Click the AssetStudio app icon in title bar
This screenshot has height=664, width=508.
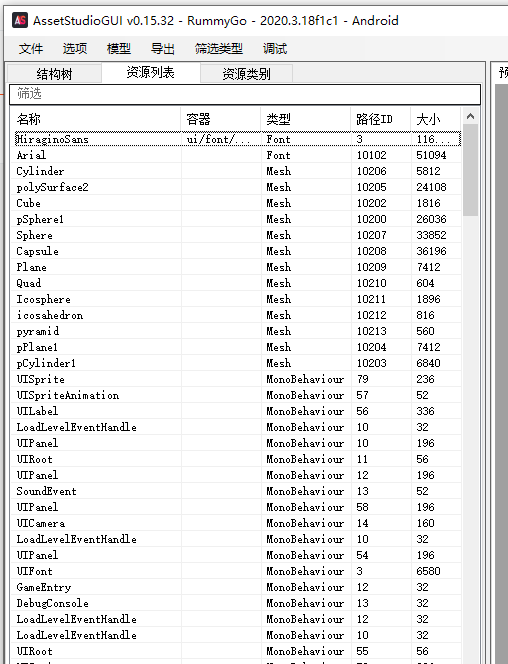point(20,20)
